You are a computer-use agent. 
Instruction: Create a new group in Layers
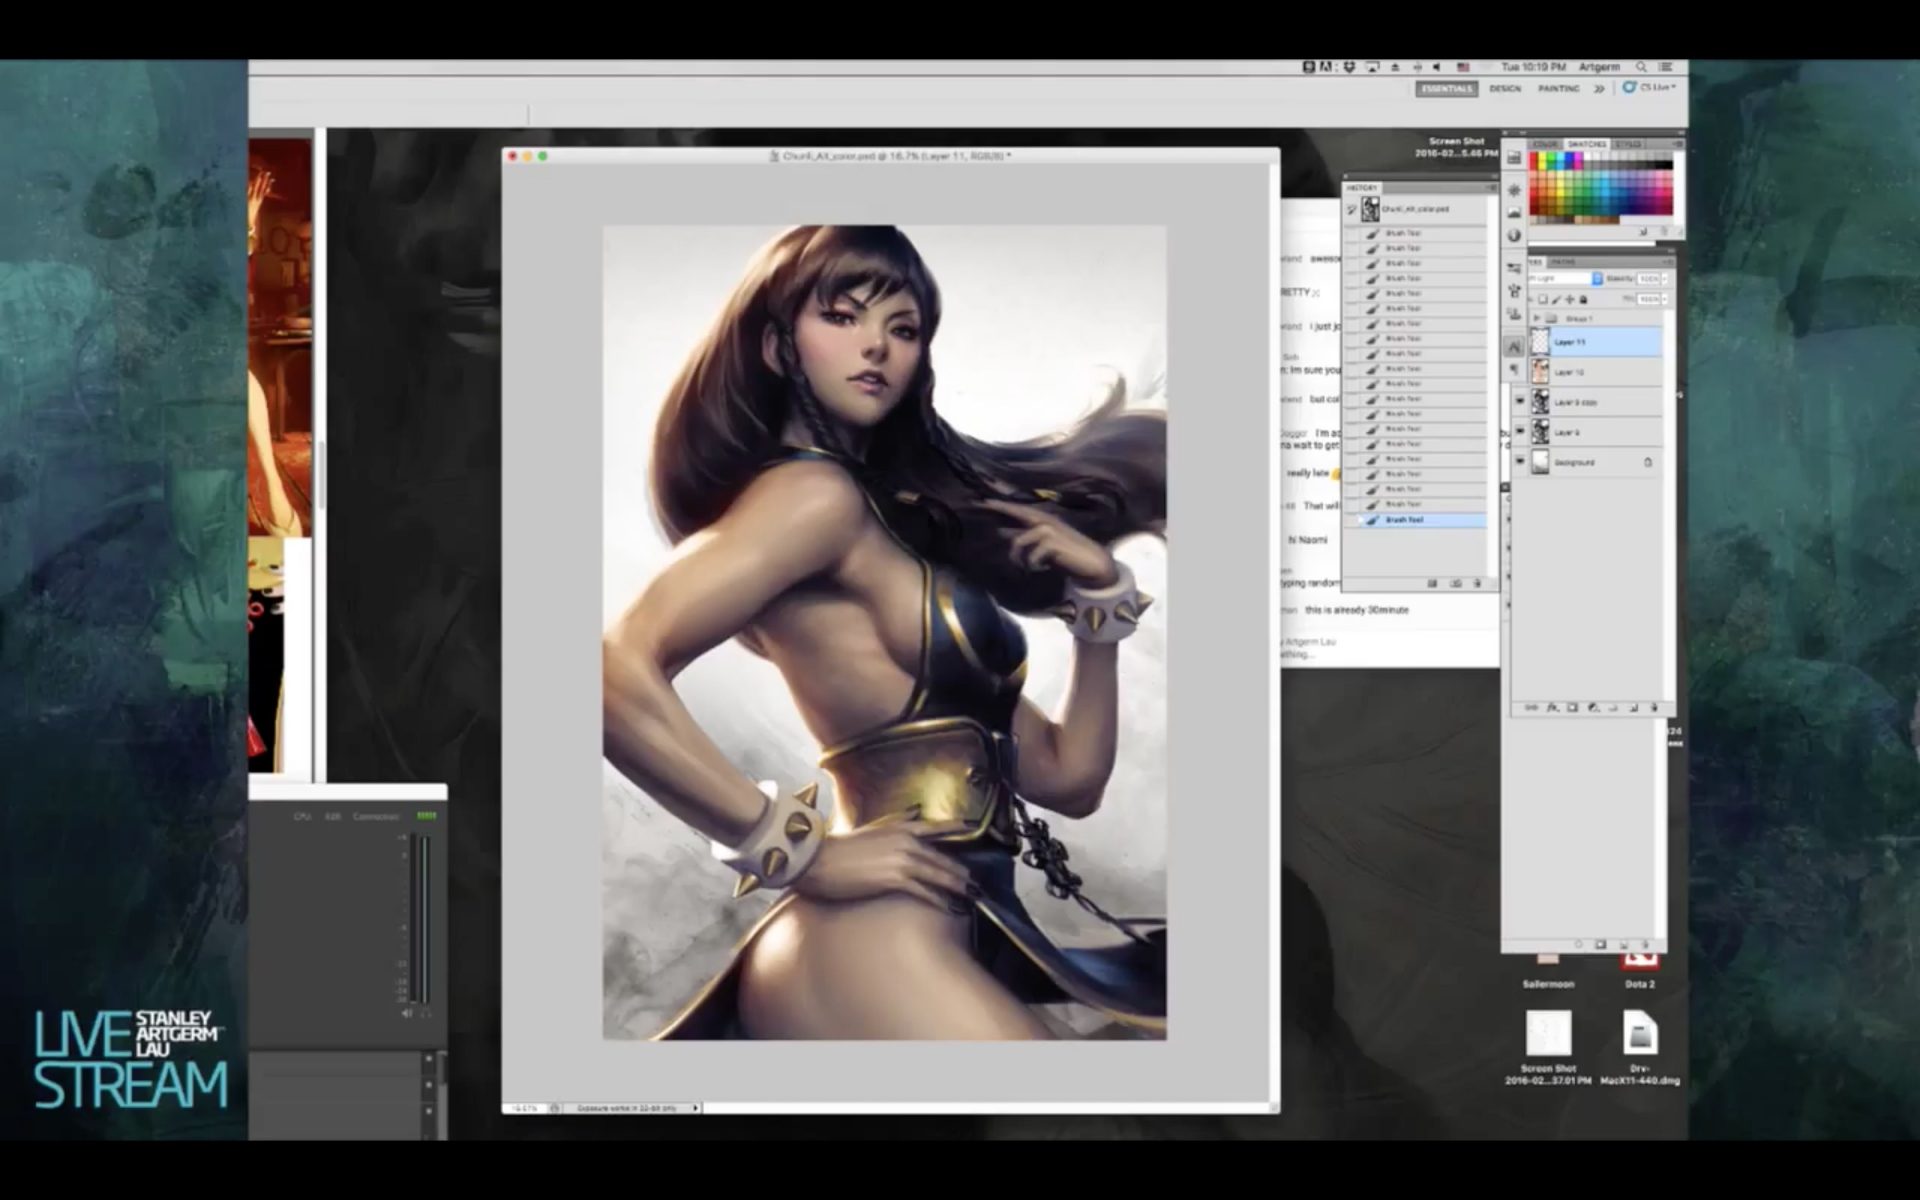(x=1613, y=708)
